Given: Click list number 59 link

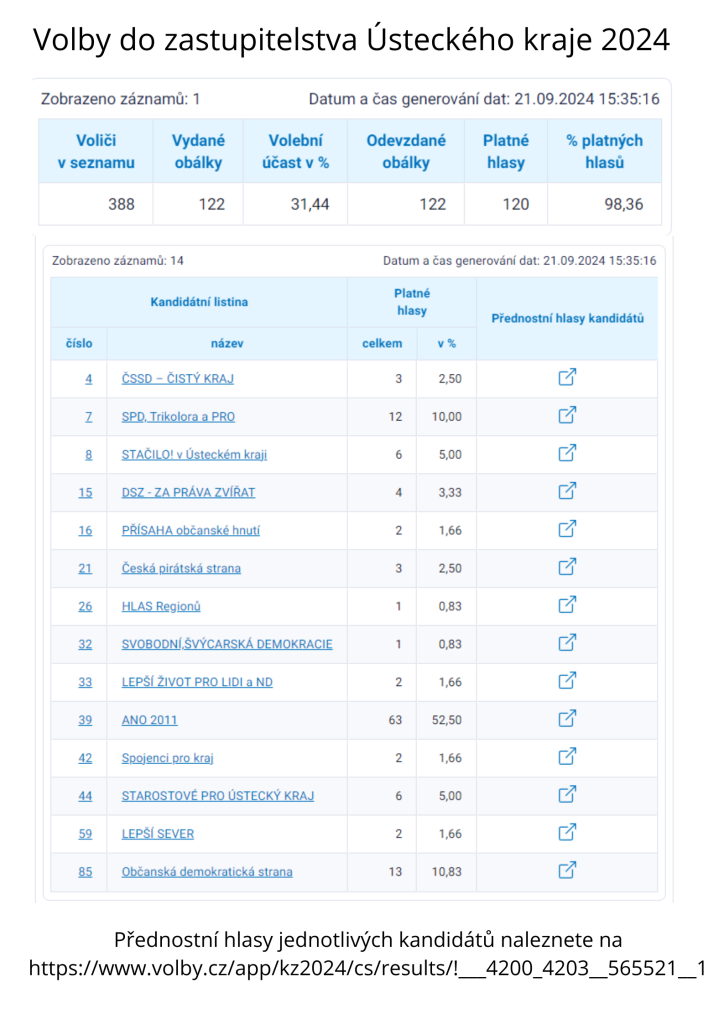Looking at the screenshot, I should point(86,833).
